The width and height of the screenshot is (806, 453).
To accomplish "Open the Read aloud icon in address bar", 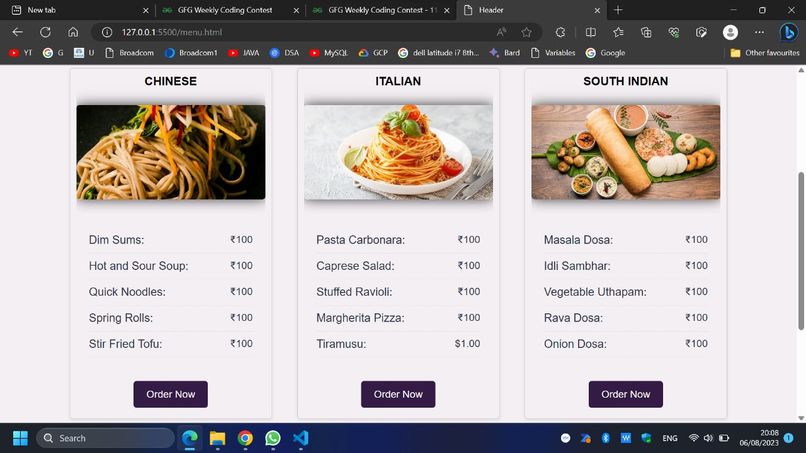I will (x=501, y=32).
